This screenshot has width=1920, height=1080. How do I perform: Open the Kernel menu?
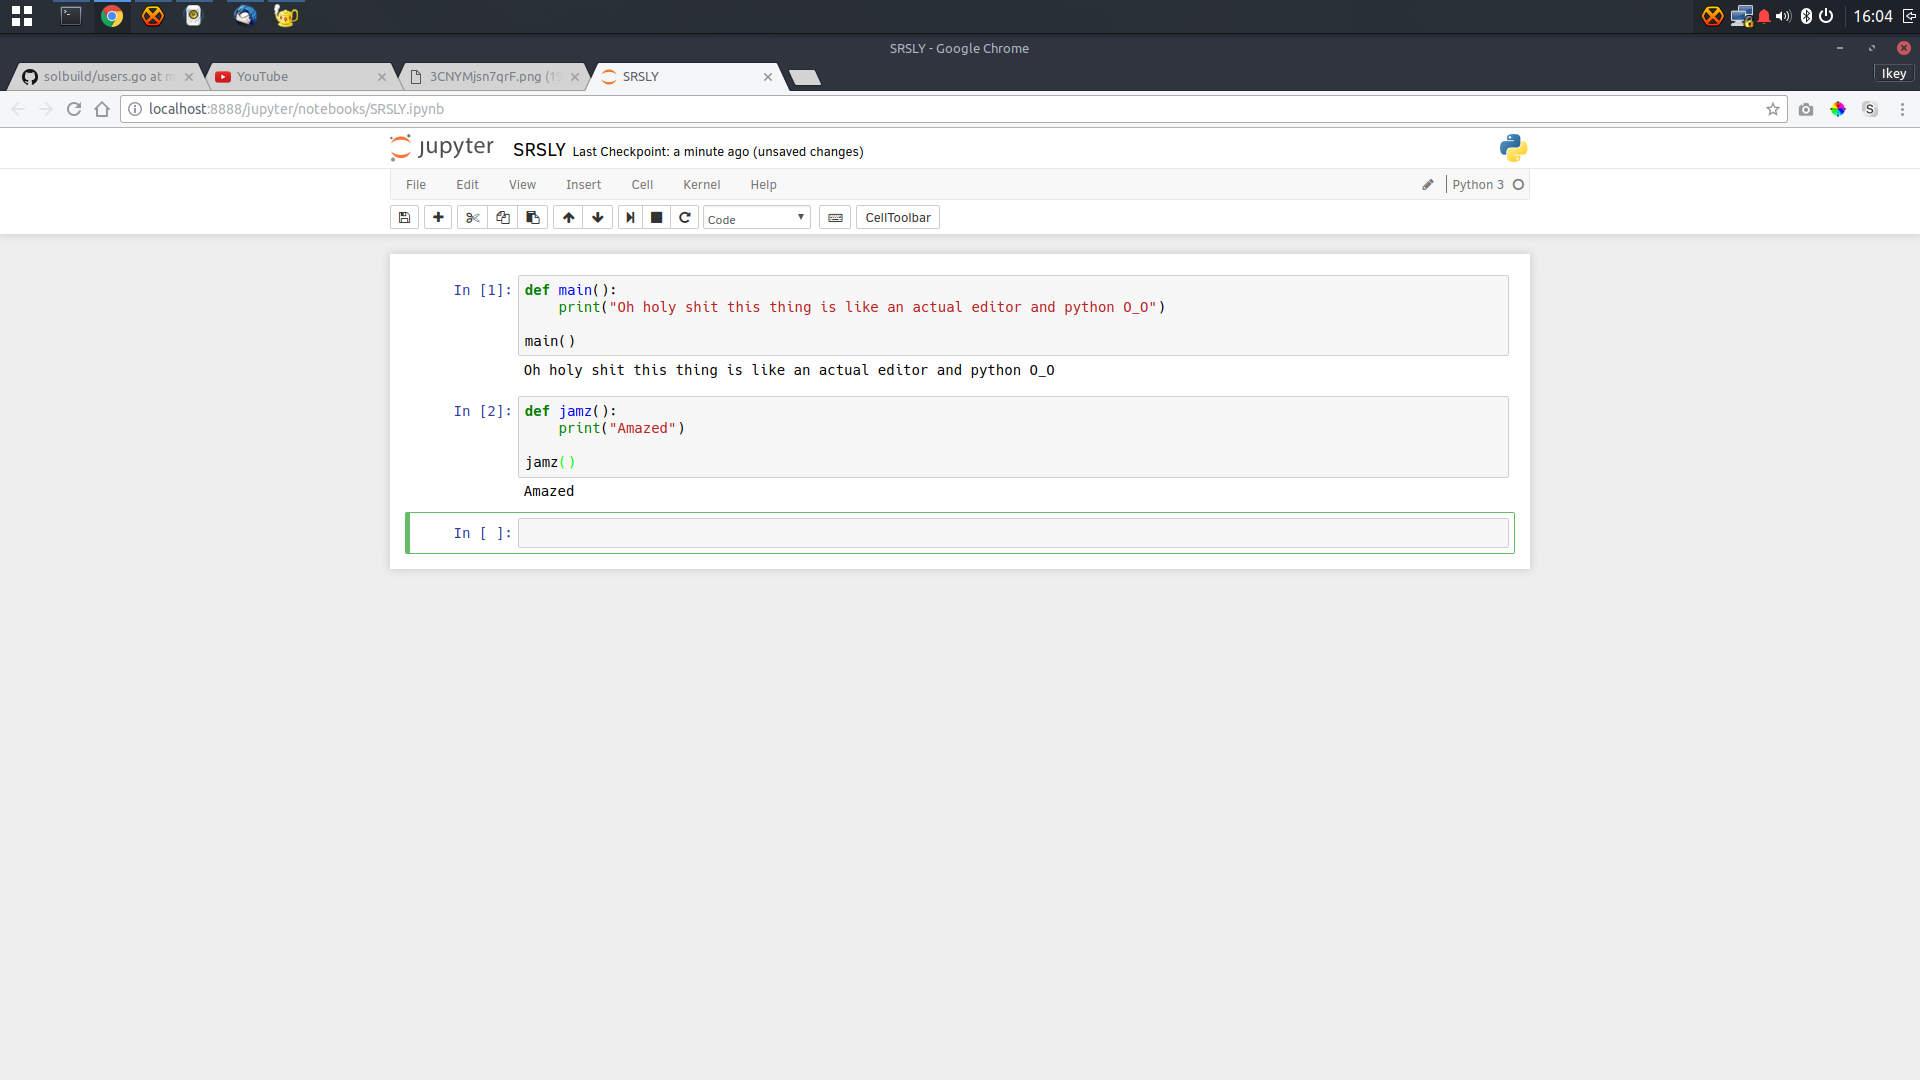pos(701,185)
